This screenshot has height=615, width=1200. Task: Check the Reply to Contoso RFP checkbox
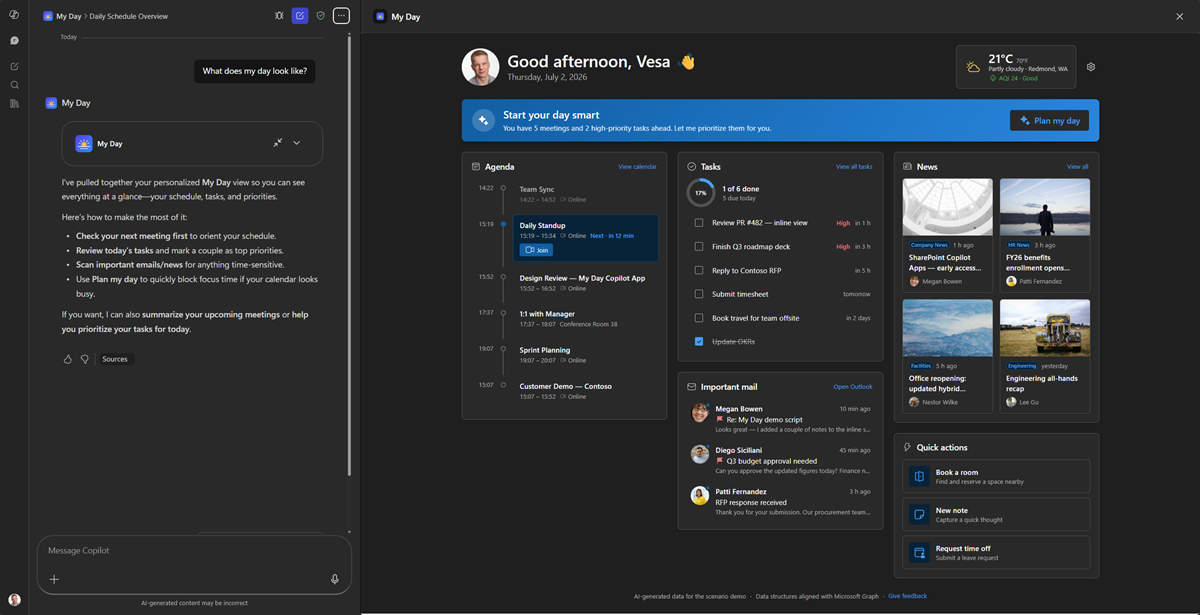(x=699, y=270)
